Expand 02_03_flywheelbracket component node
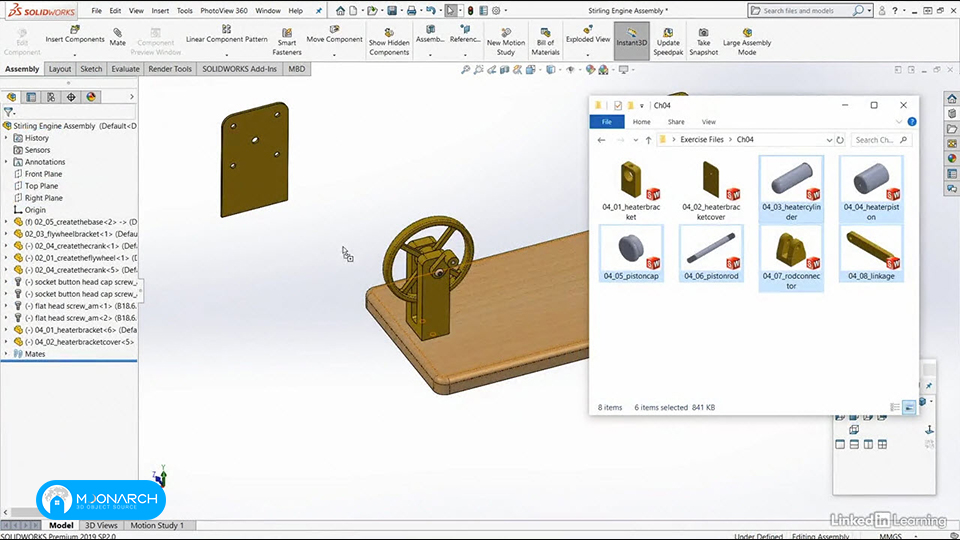The image size is (960, 540). (6, 234)
